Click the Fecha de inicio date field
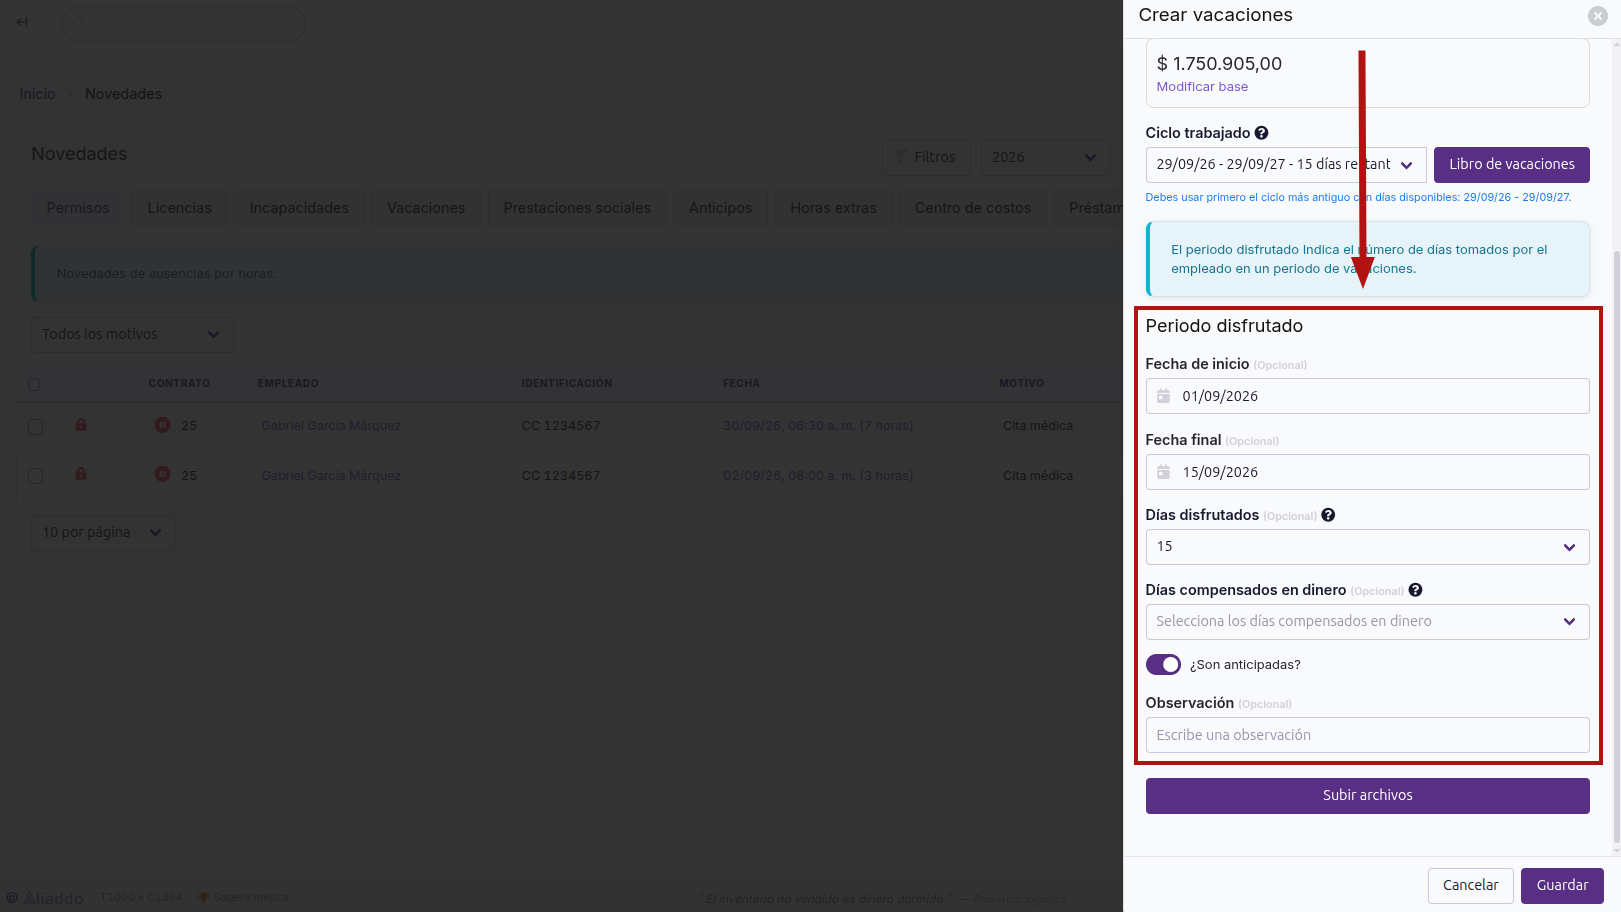The height and width of the screenshot is (912, 1621). (1367, 396)
